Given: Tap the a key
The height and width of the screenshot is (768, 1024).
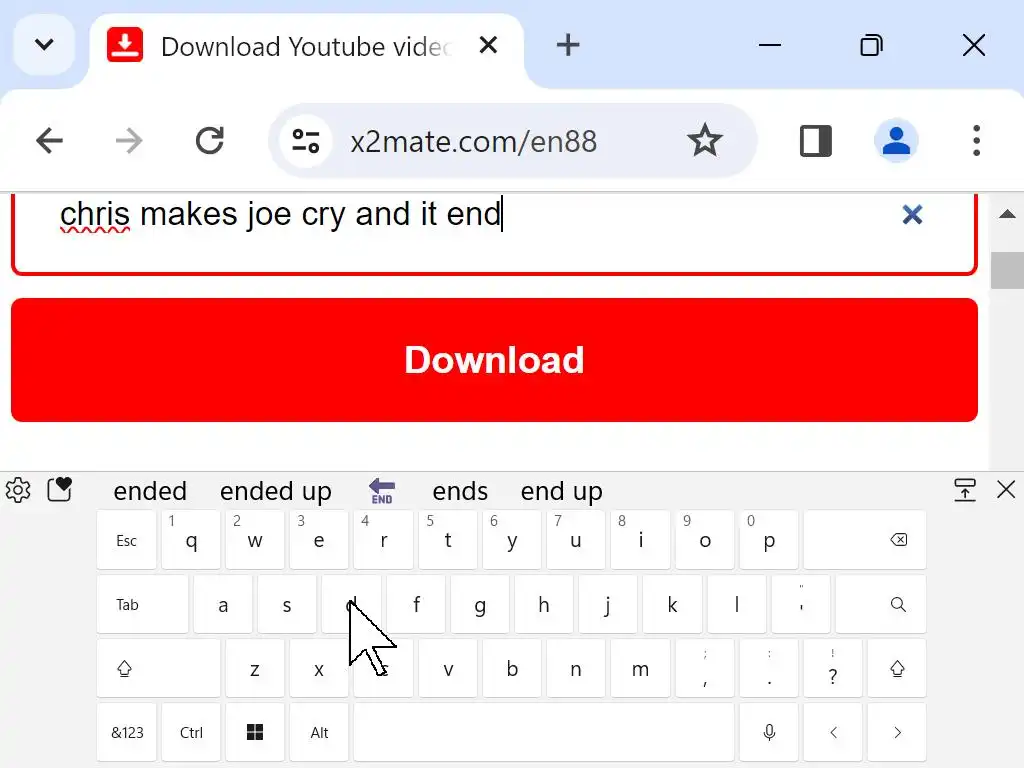Looking at the screenshot, I should click(223, 605).
